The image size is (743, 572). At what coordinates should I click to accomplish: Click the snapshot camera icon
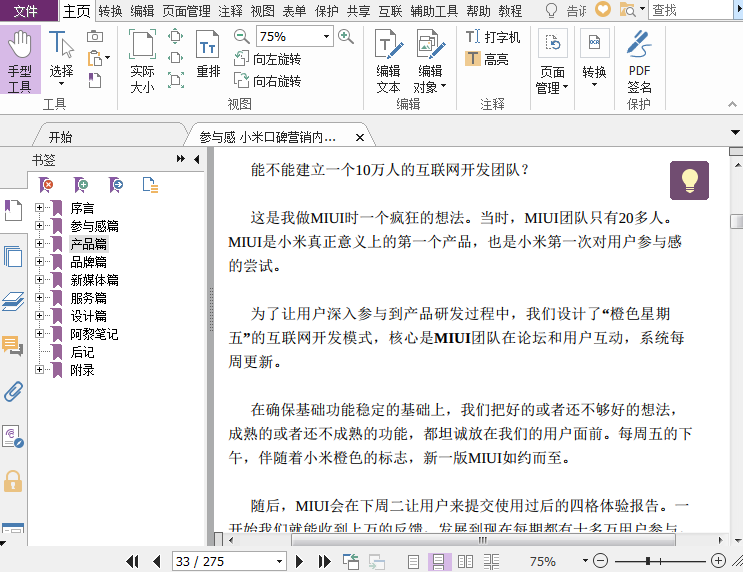[x=95, y=36]
